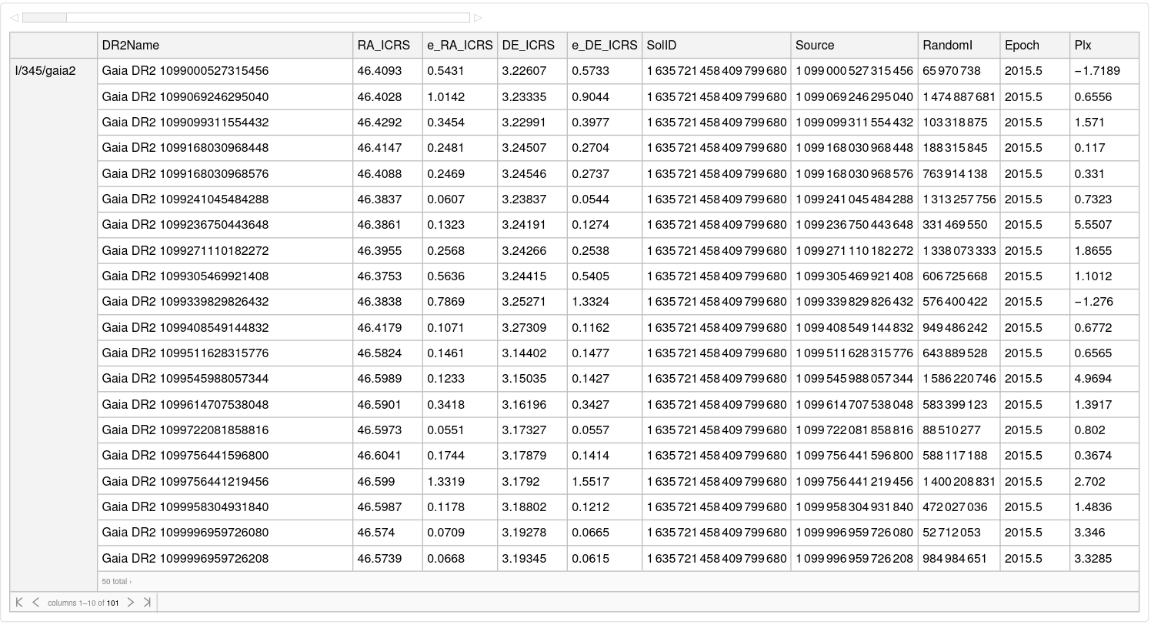Select the I/345/gaia2 table label
The image size is (1150, 640).
(x=44, y=70)
